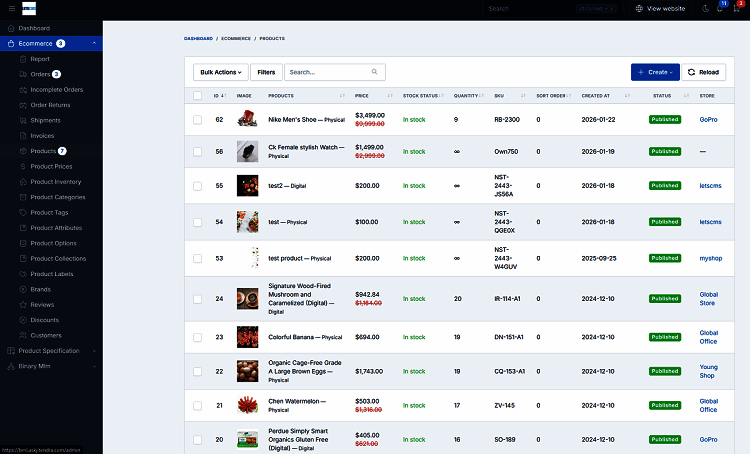Sort by the Price column sort icon
Image resolution: width=750 pixels, height=454 pixels.
(391, 96)
